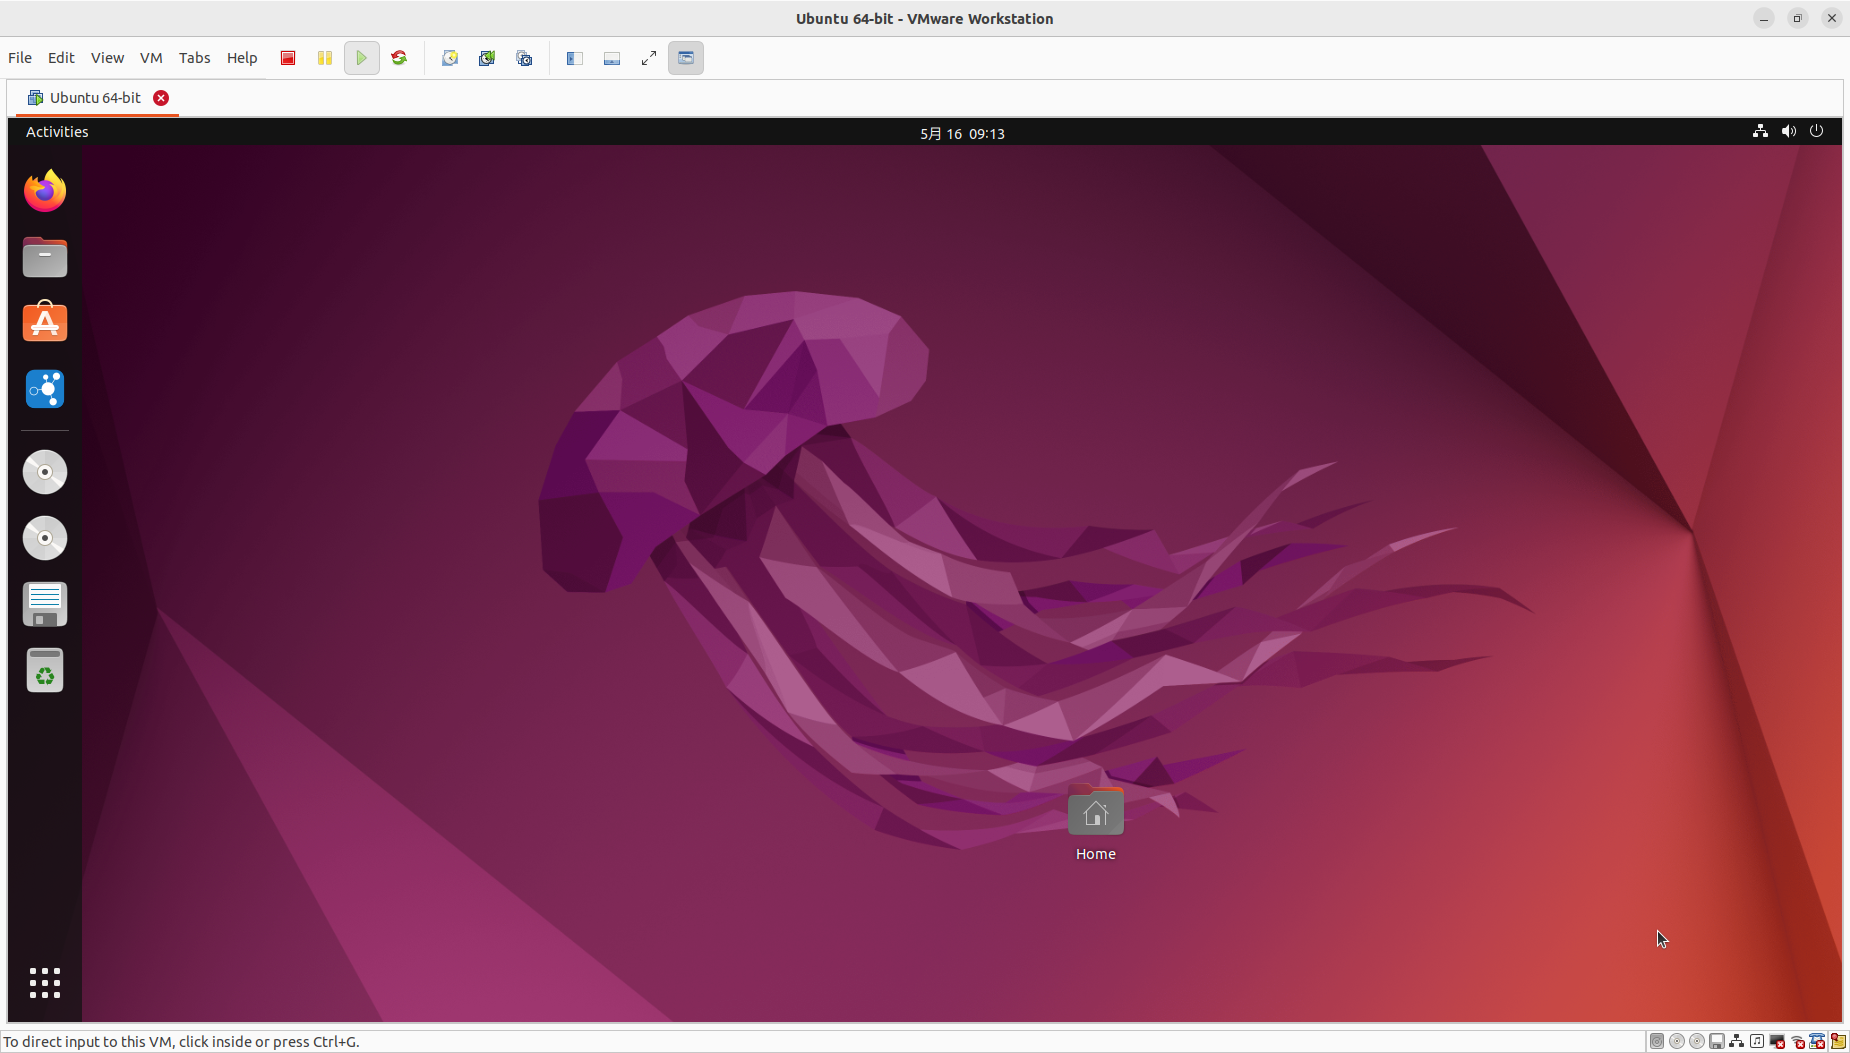This screenshot has width=1850, height=1053.
Task: Click the wired network icon in Ubuntu top bar
Action: click(1760, 131)
